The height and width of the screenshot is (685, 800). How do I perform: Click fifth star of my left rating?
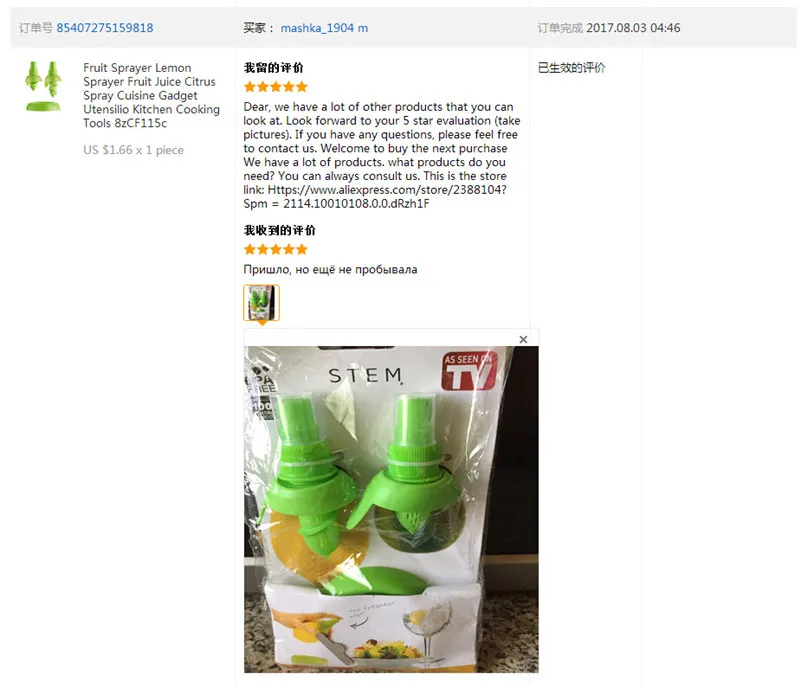coord(302,87)
